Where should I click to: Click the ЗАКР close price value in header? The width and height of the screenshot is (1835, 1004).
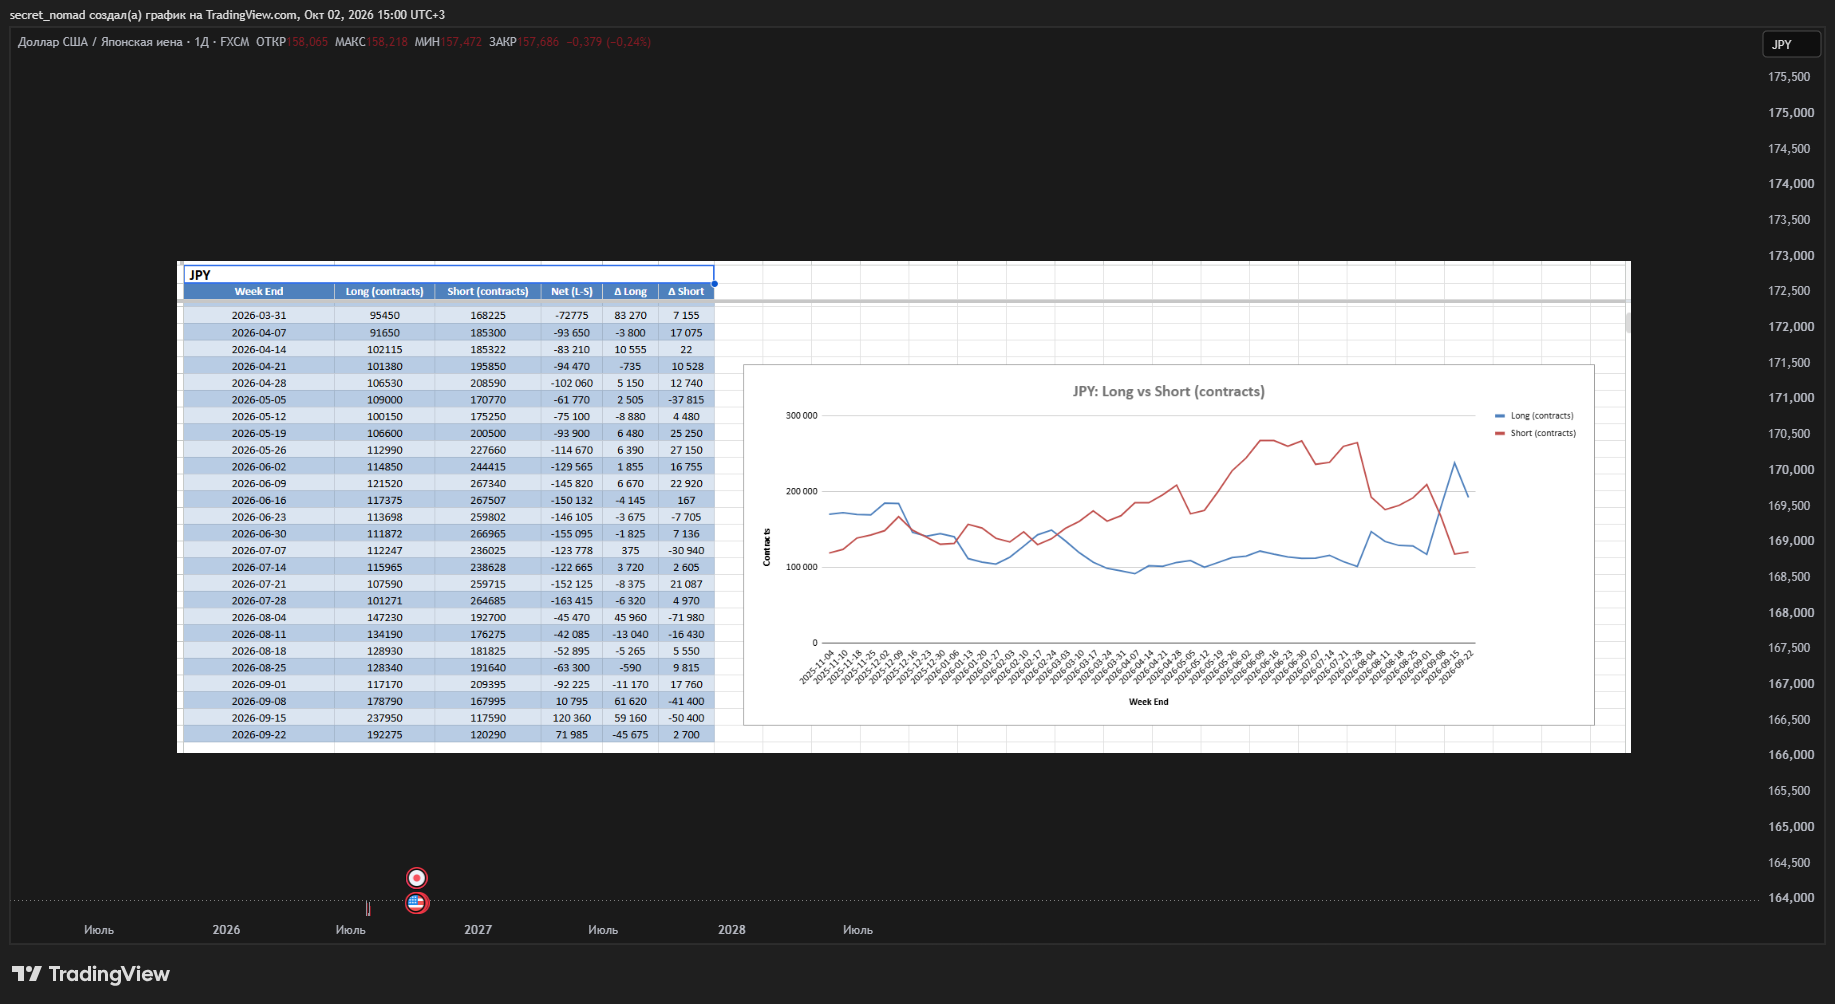538,42
